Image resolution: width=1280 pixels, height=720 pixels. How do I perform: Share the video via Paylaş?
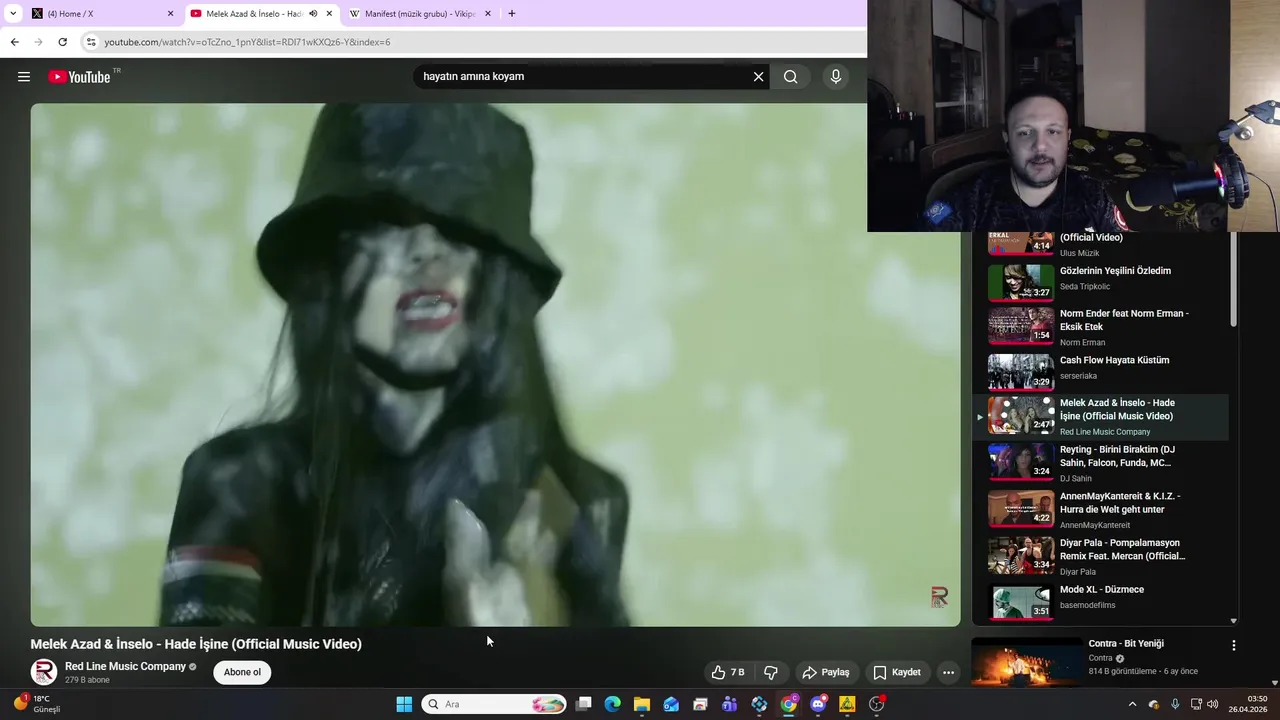click(826, 672)
